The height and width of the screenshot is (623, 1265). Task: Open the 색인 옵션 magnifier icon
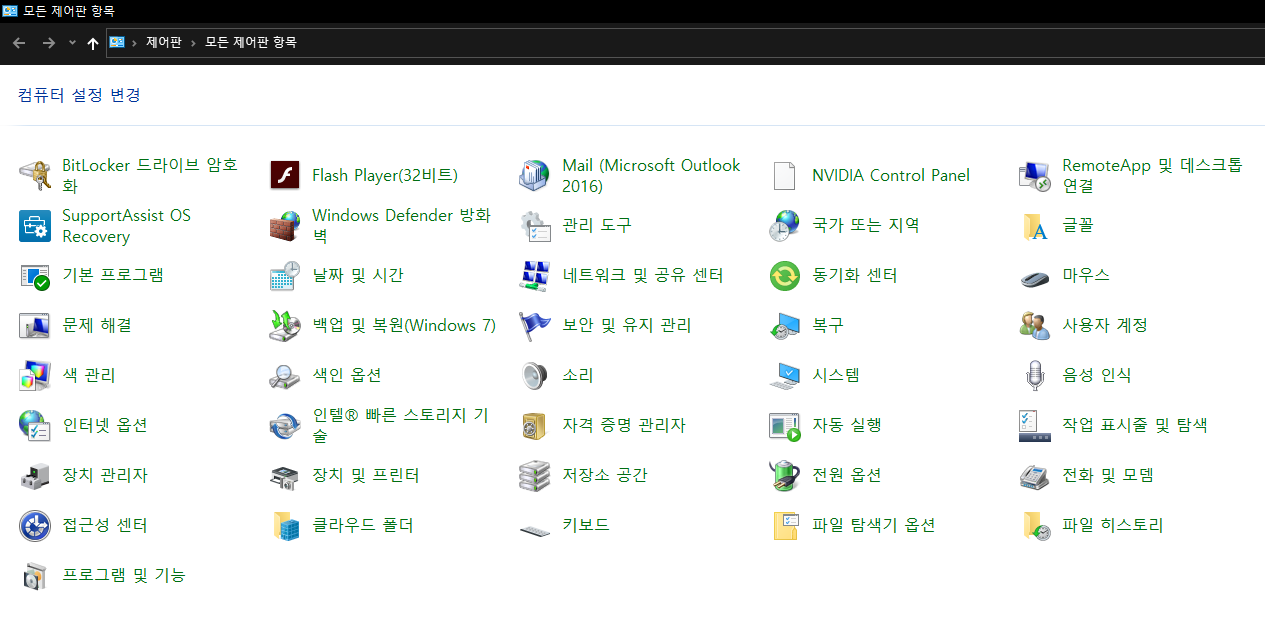285,376
